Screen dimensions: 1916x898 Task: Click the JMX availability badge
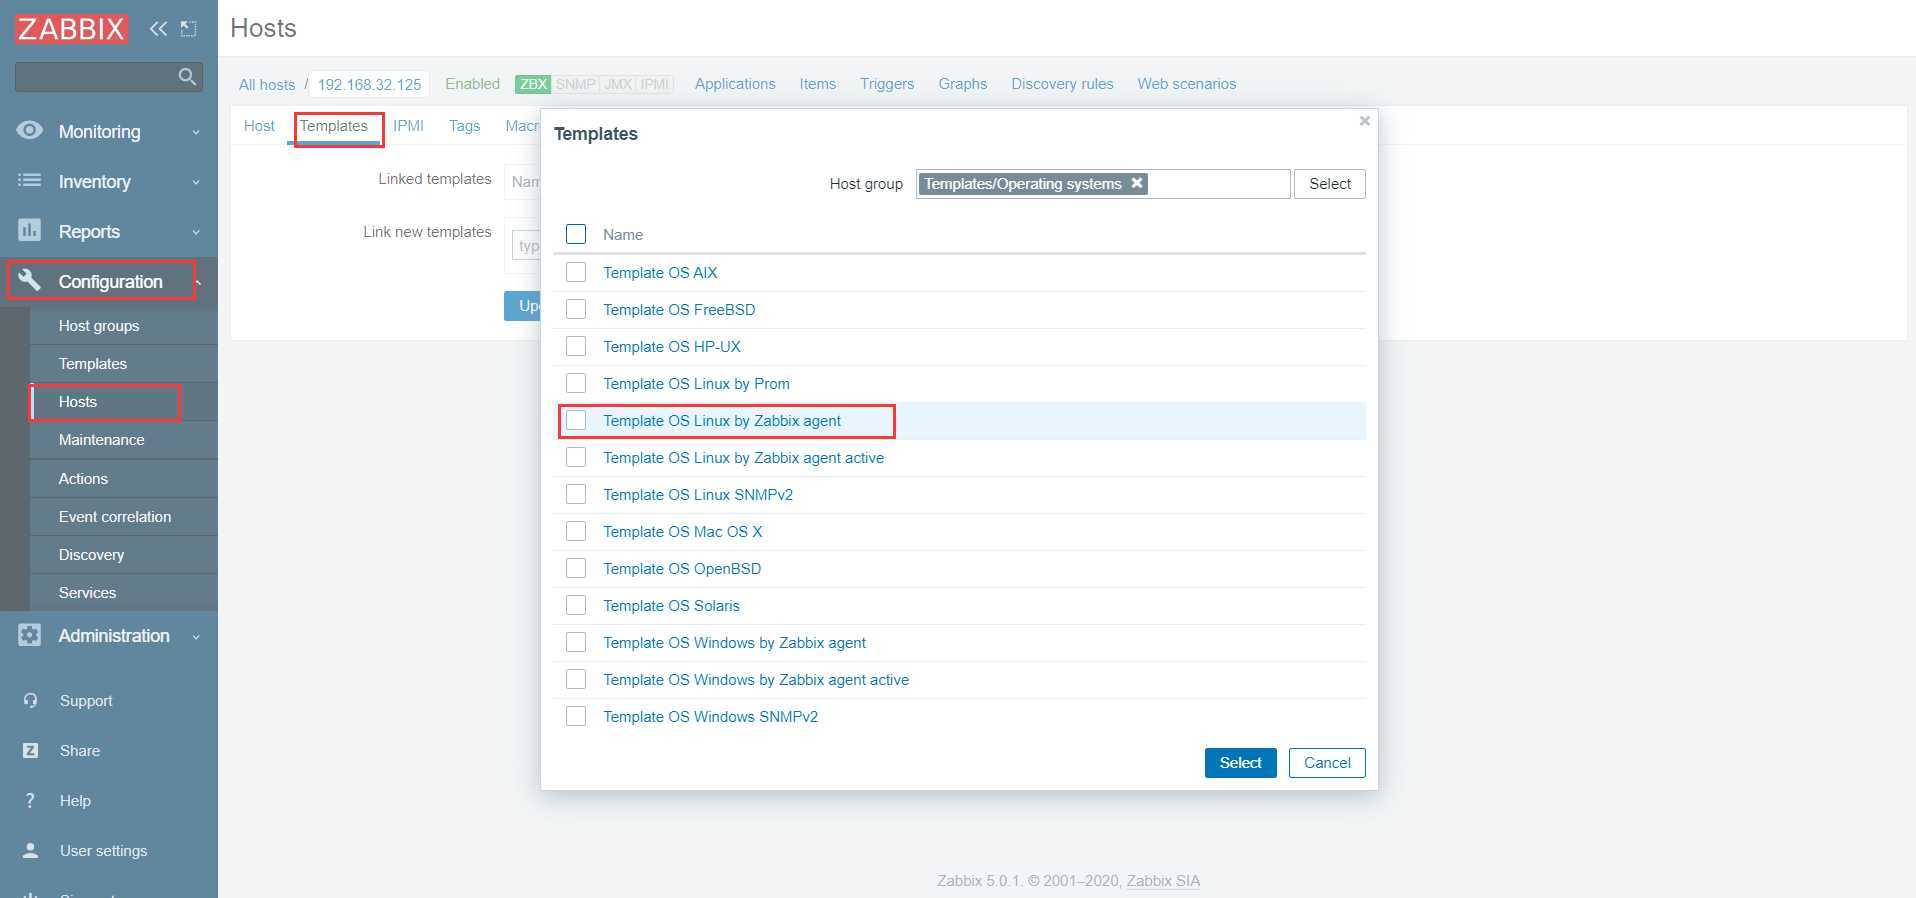pyautogui.click(x=618, y=84)
